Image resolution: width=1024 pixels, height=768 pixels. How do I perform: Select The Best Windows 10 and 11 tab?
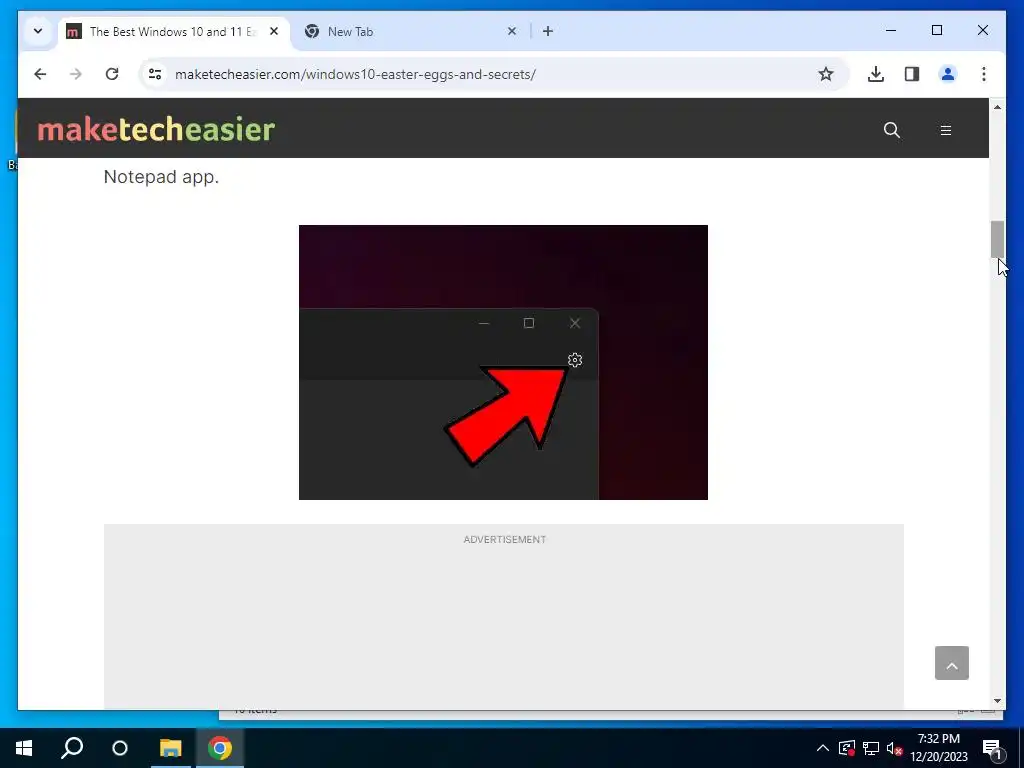click(173, 31)
